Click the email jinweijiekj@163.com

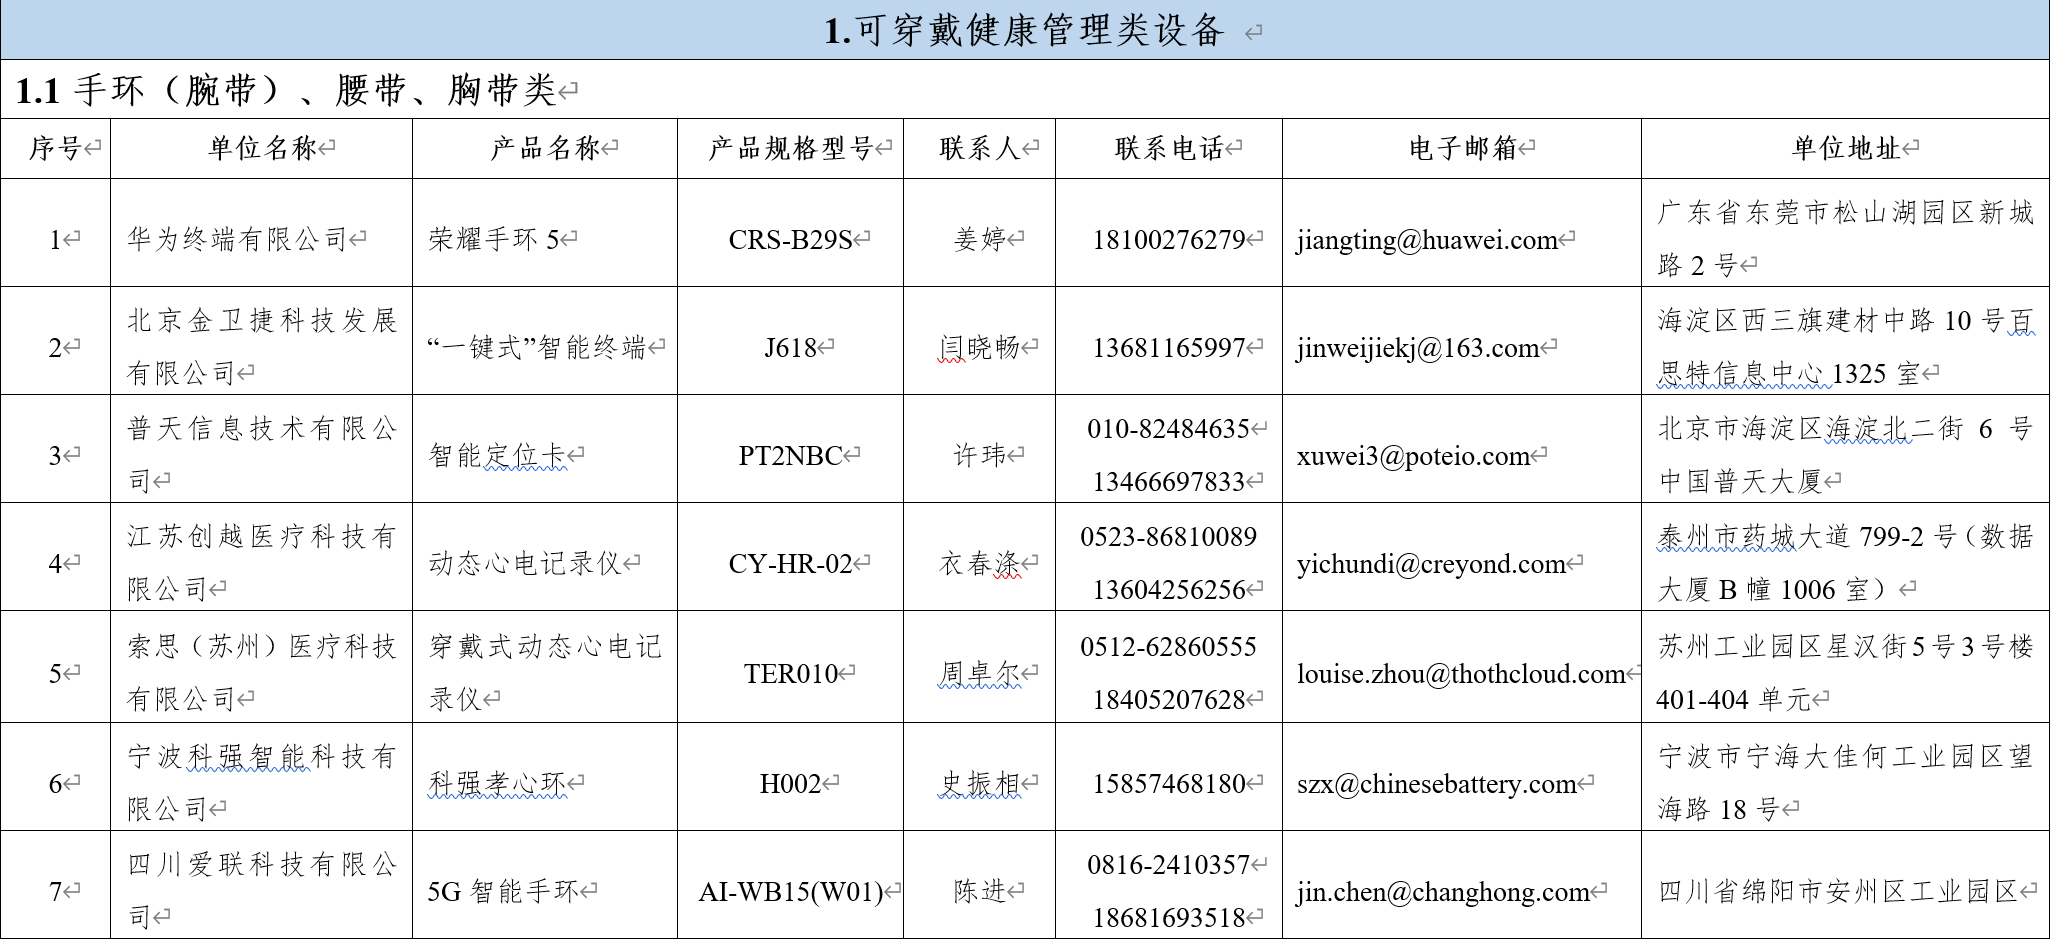tap(1418, 348)
